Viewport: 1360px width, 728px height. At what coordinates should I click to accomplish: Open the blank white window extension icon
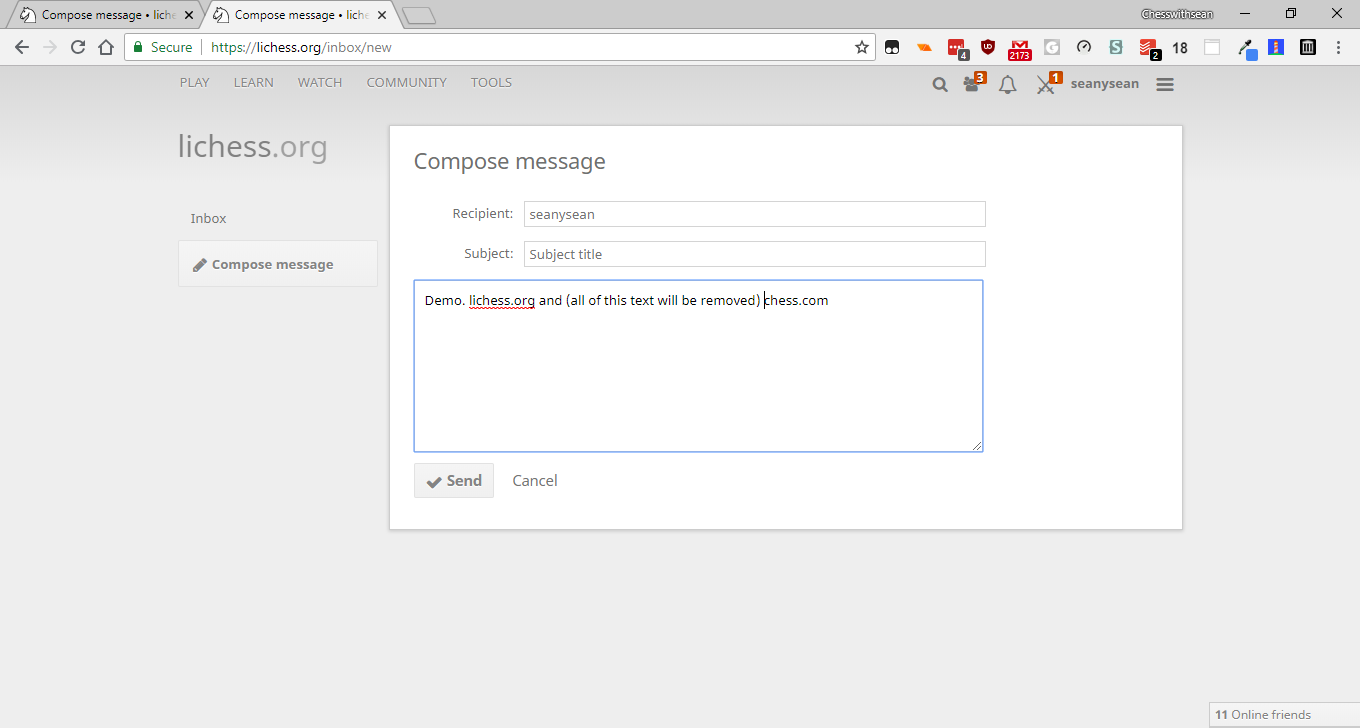coord(1212,47)
